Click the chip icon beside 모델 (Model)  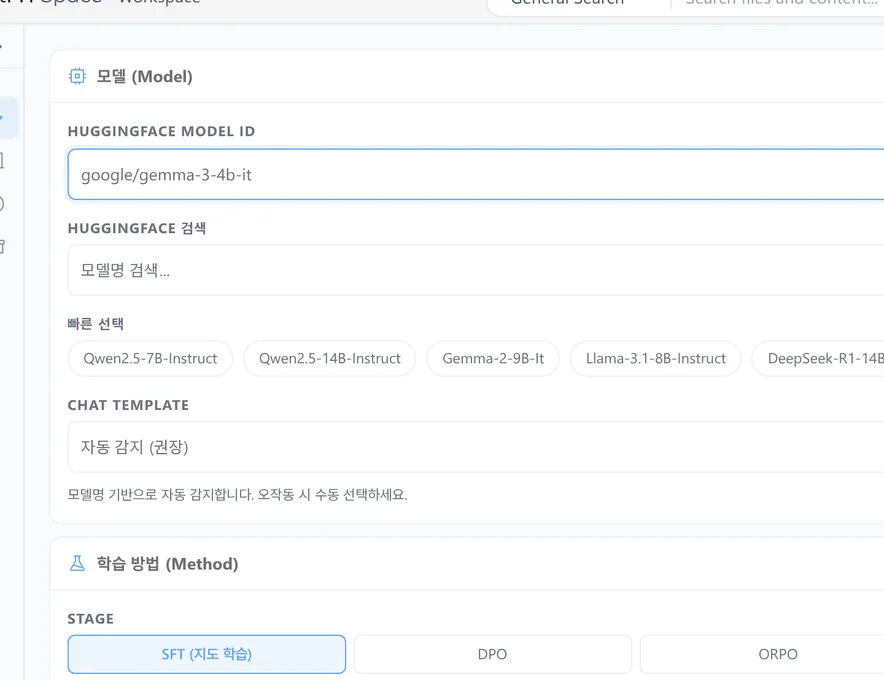coord(77,76)
